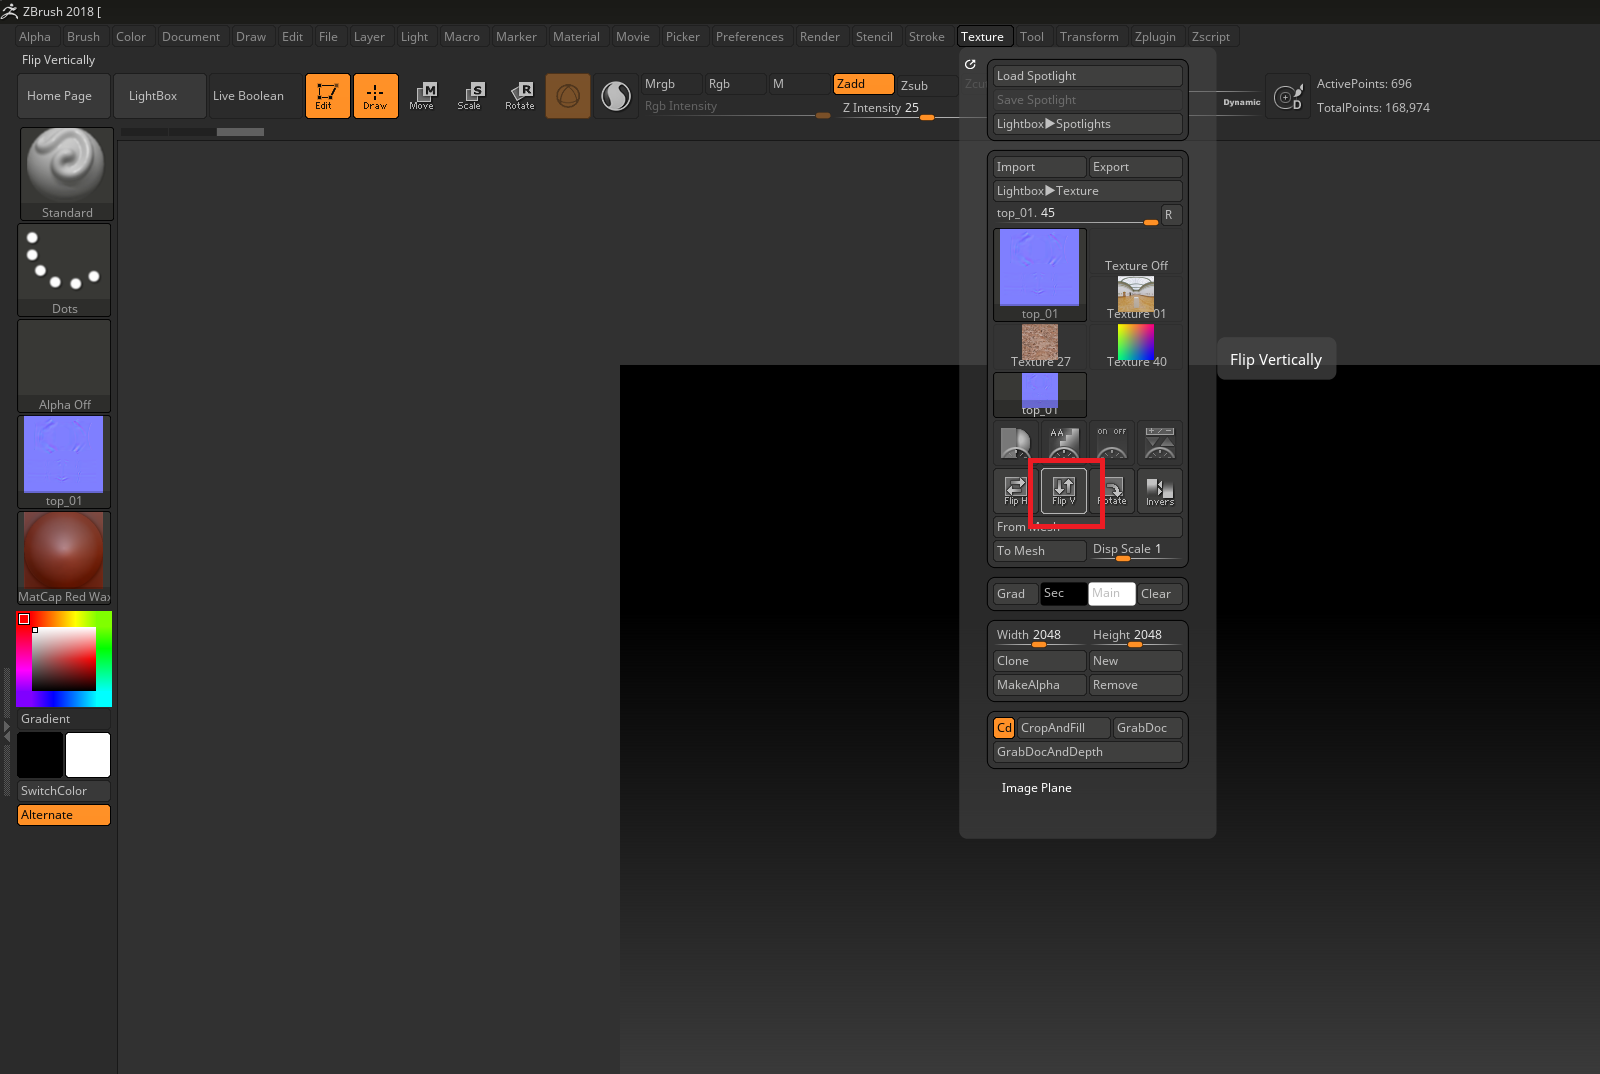1600x1074 pixels.
Task: Click the Clone texture button
Action: point(1040,661)
